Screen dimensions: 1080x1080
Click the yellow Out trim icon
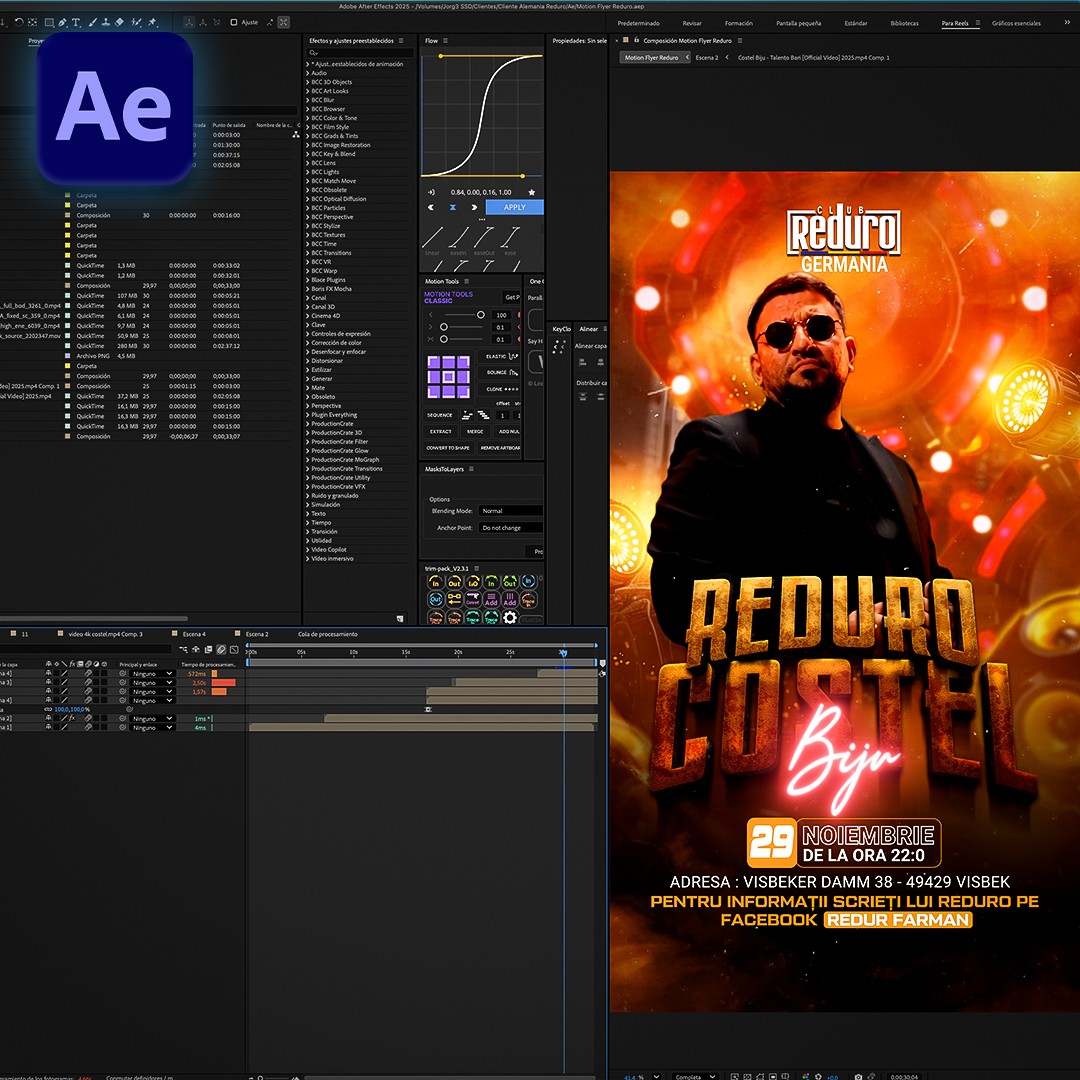coord(454,583)
